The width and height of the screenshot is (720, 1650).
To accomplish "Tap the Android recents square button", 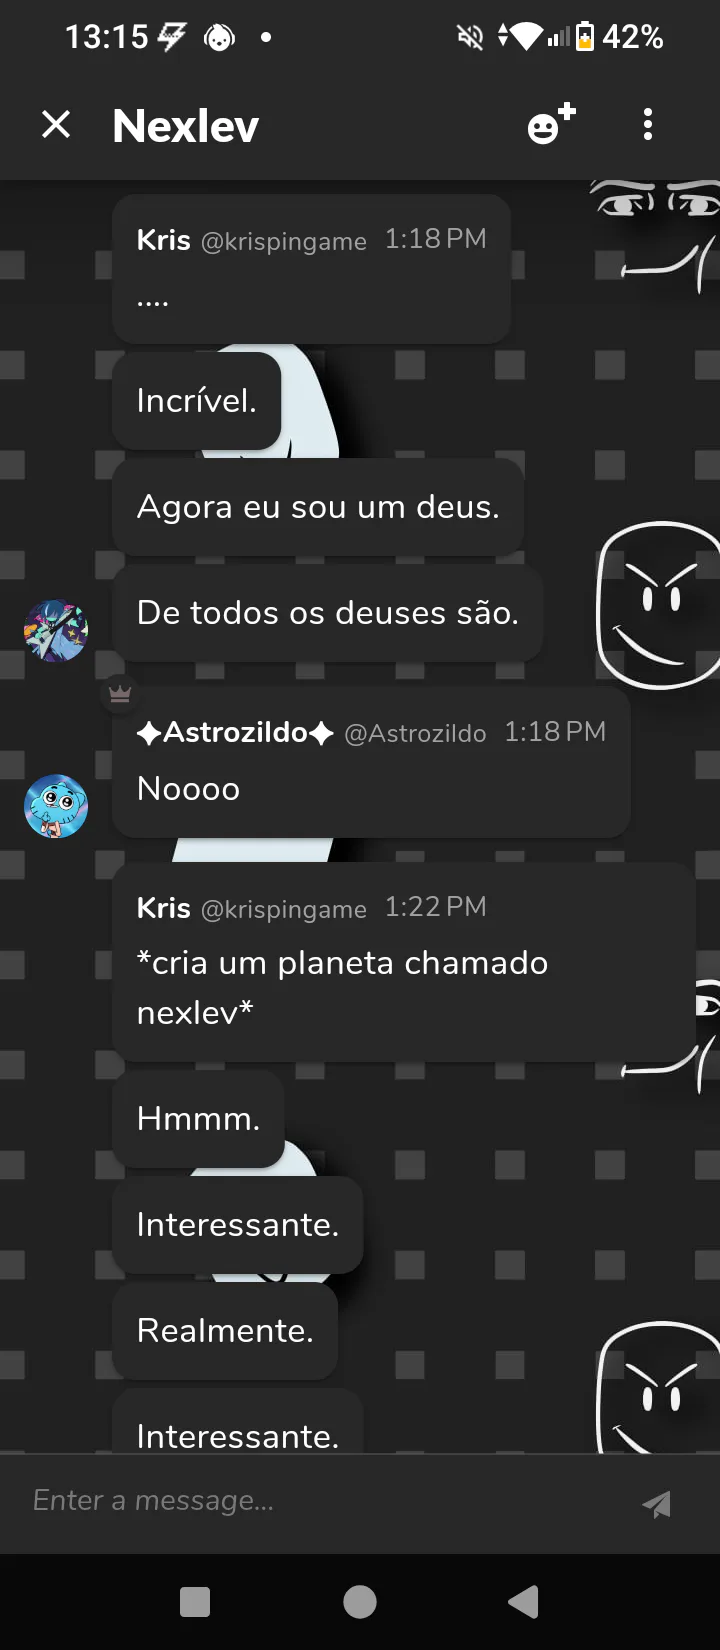I will click(x=195, y=1602).
